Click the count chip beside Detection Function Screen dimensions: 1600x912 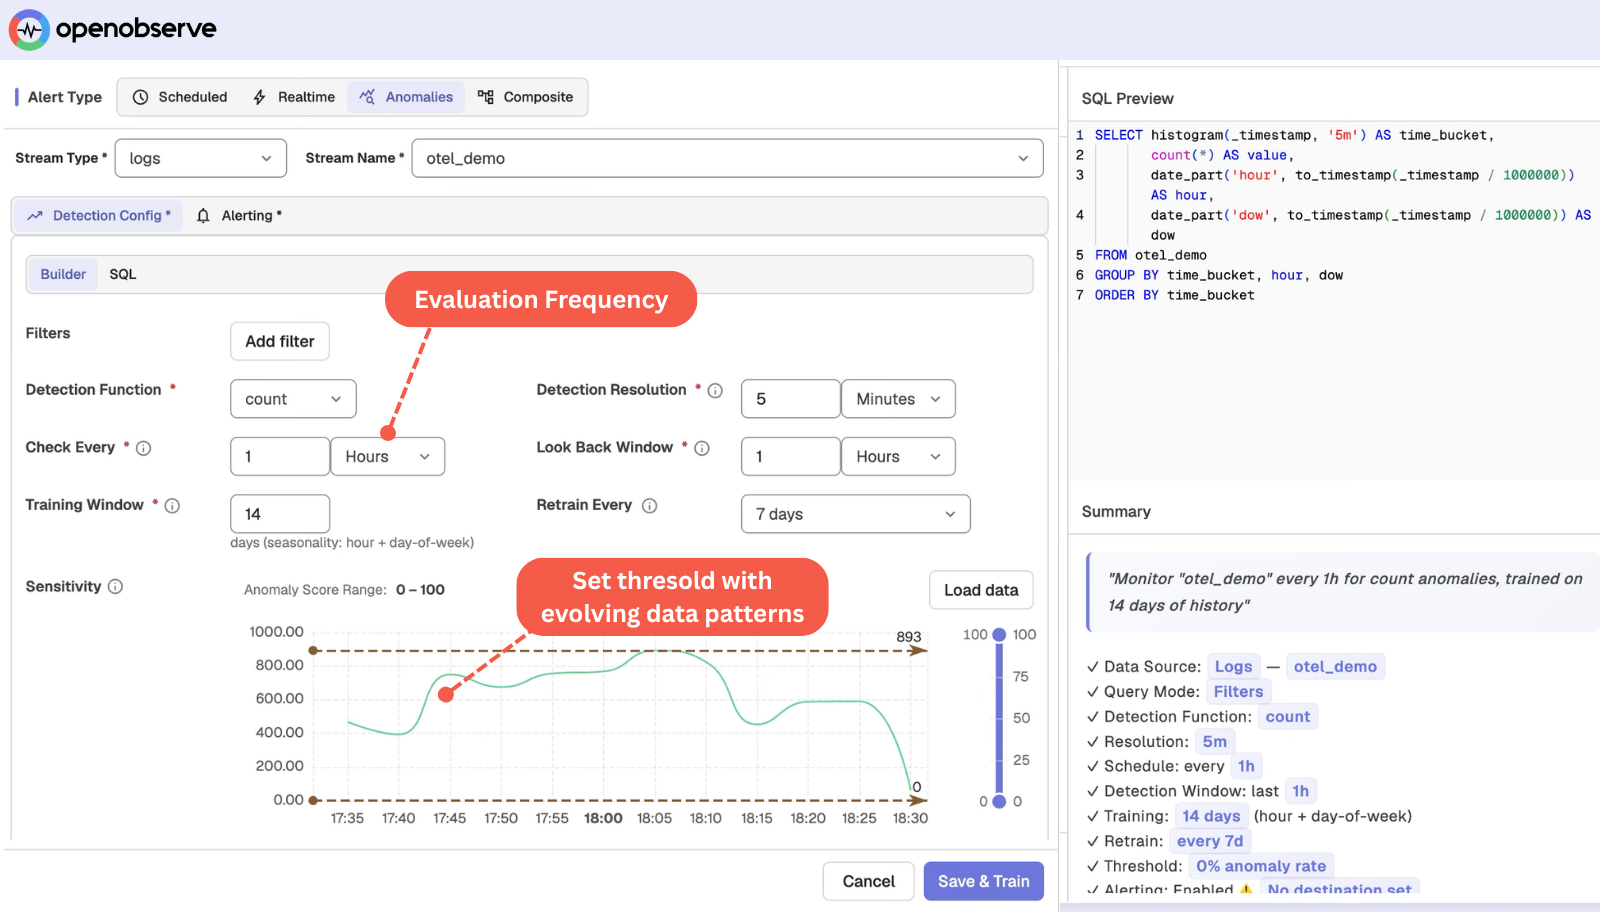(x=1288, y=717)
